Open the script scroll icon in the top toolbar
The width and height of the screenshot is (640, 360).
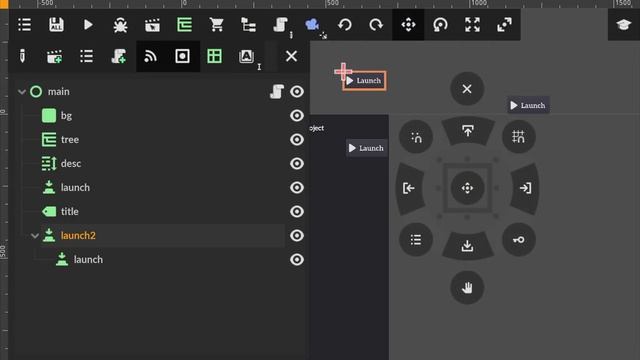pos(280,24)
